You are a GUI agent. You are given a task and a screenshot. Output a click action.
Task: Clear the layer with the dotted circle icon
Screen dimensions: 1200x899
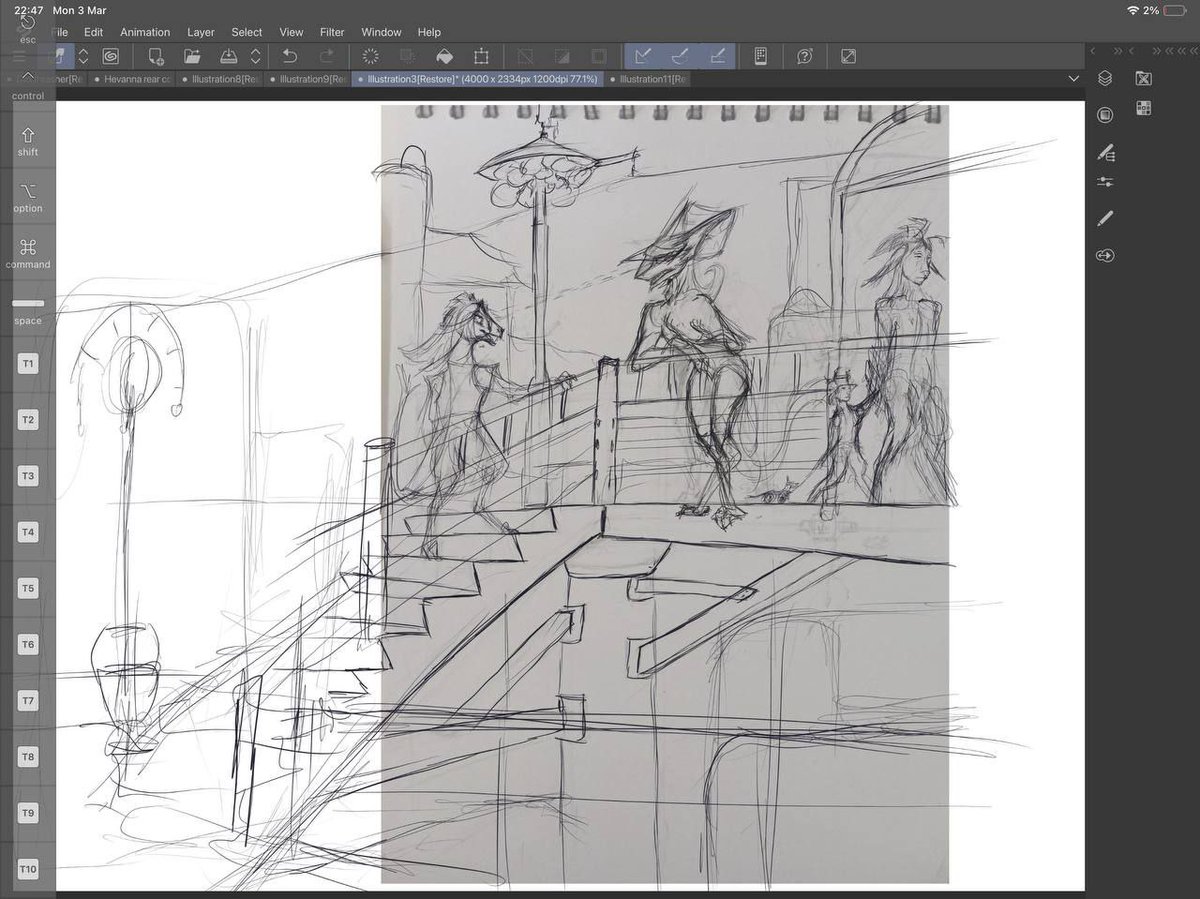point(371,56)
